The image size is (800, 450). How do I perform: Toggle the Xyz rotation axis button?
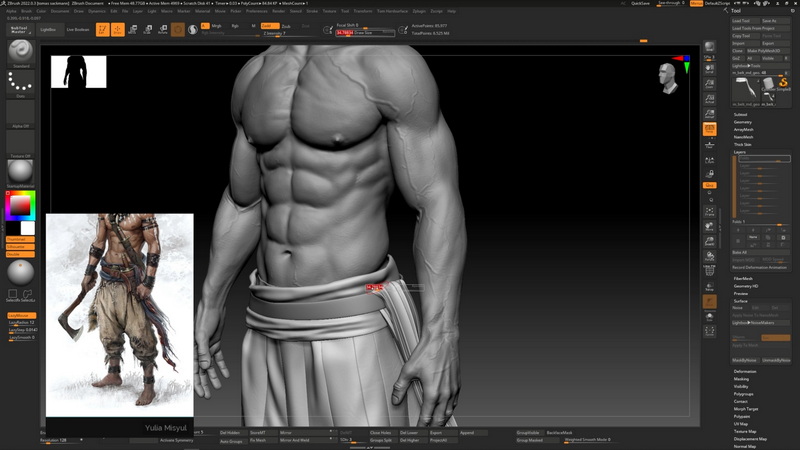click(x=709, y=185)
